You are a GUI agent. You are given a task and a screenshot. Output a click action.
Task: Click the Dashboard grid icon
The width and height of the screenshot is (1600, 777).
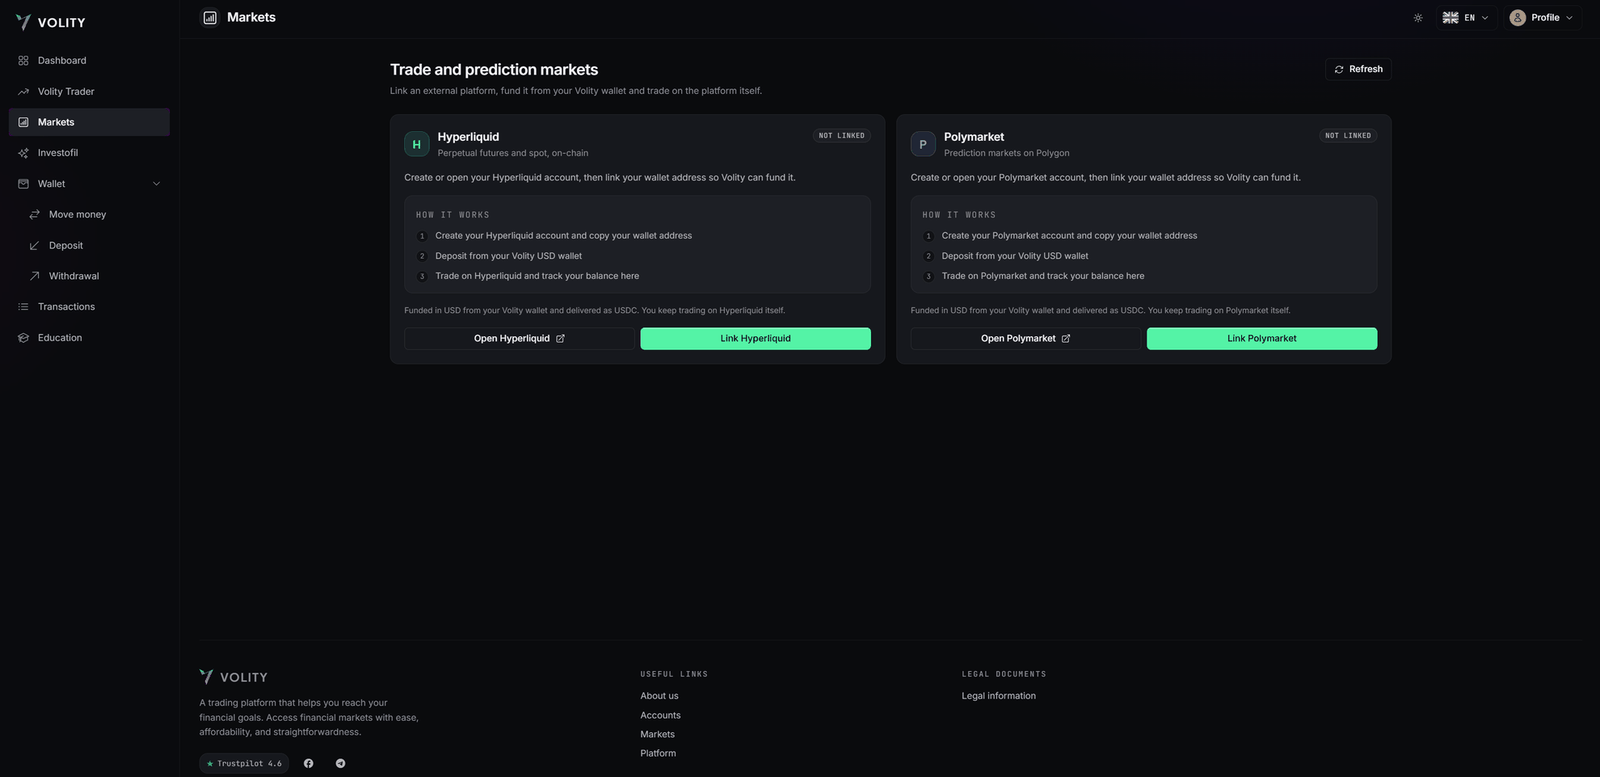23,61
